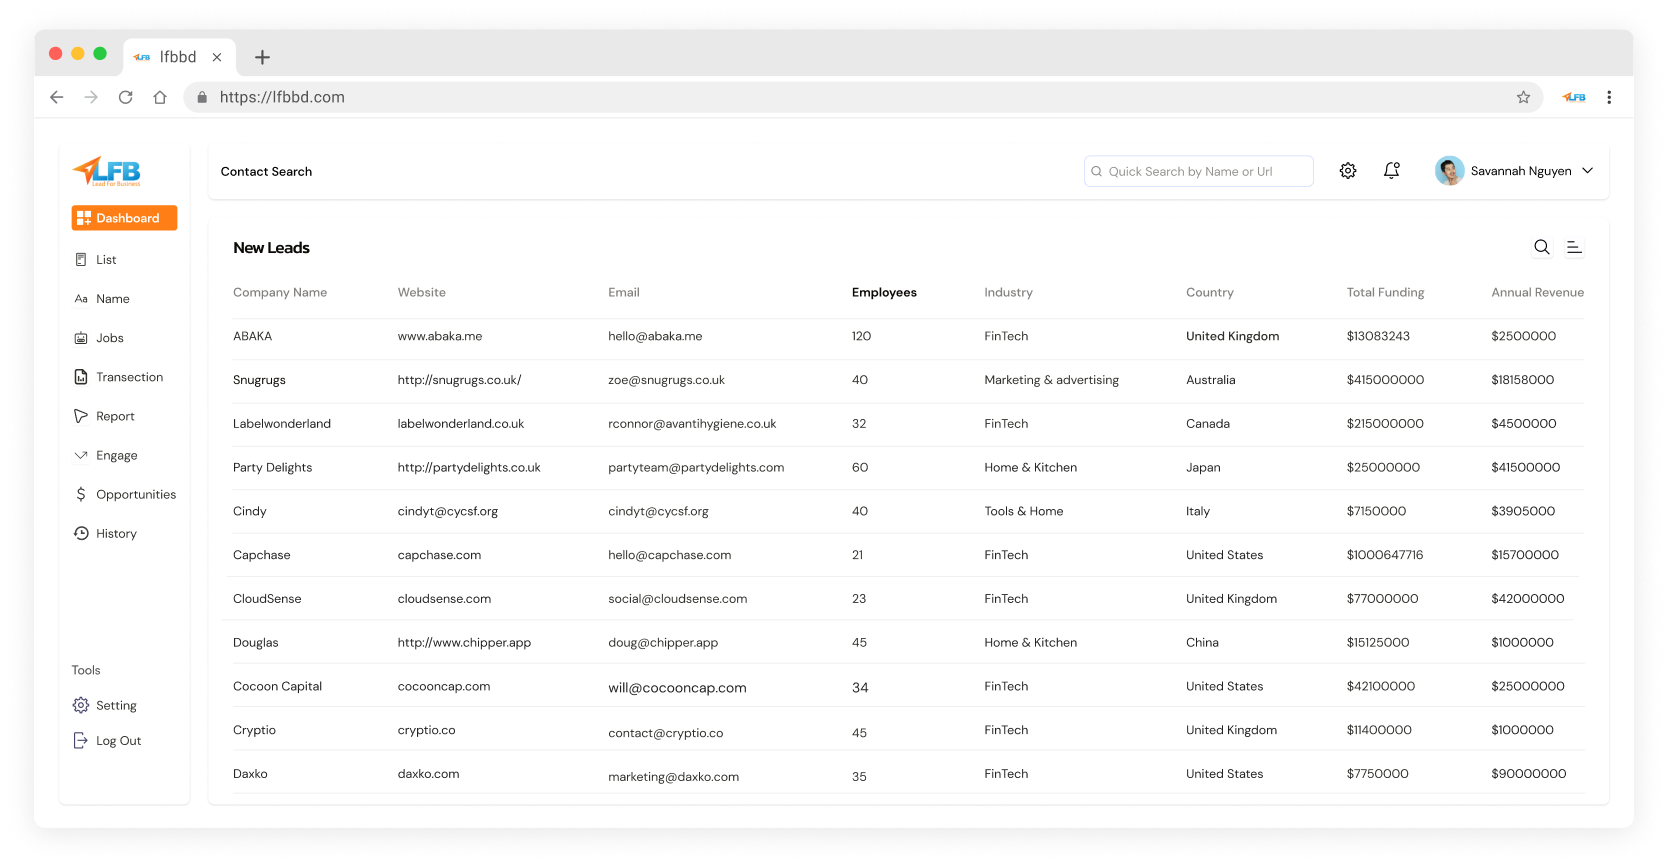The image size is (1668, 866).
Task: Click Log Out link
Action: click(x=118, y=741)
